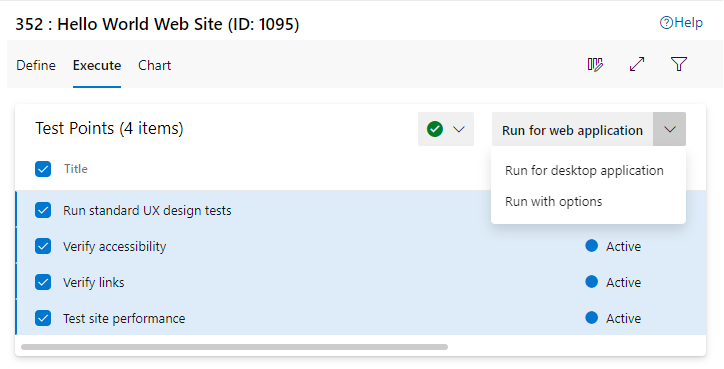Click the green pass test checkmark icon
The width and height of the screenshot is (724, 369).
(x=435, y=129)
